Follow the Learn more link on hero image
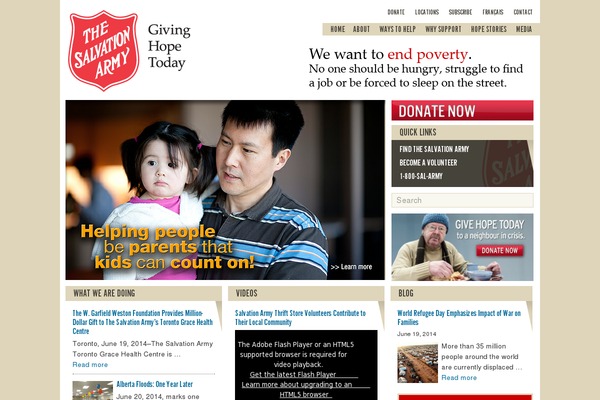 [x=351, y=267]
